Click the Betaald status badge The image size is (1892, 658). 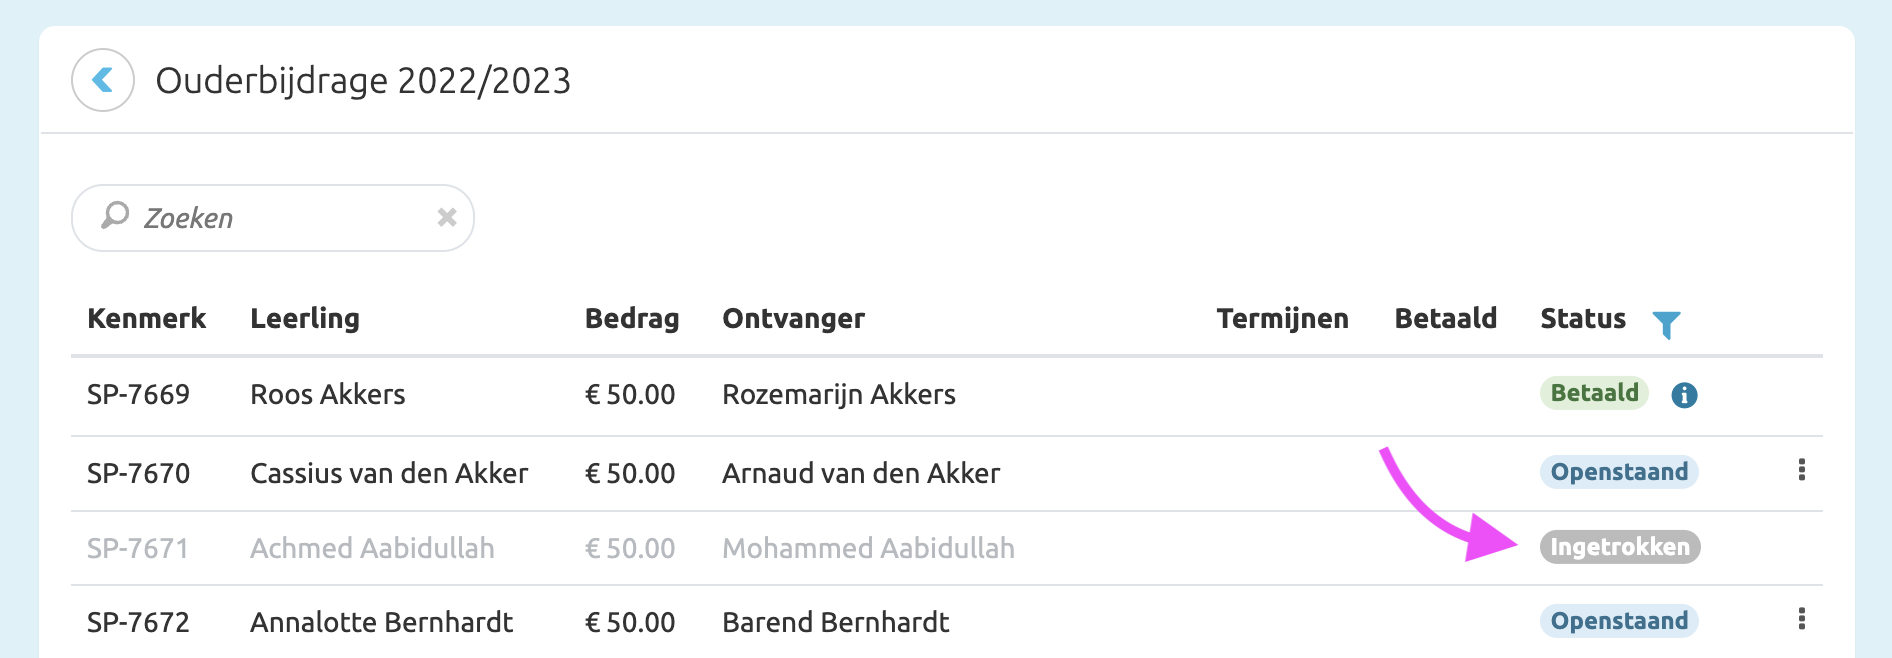pos(1593,393)
